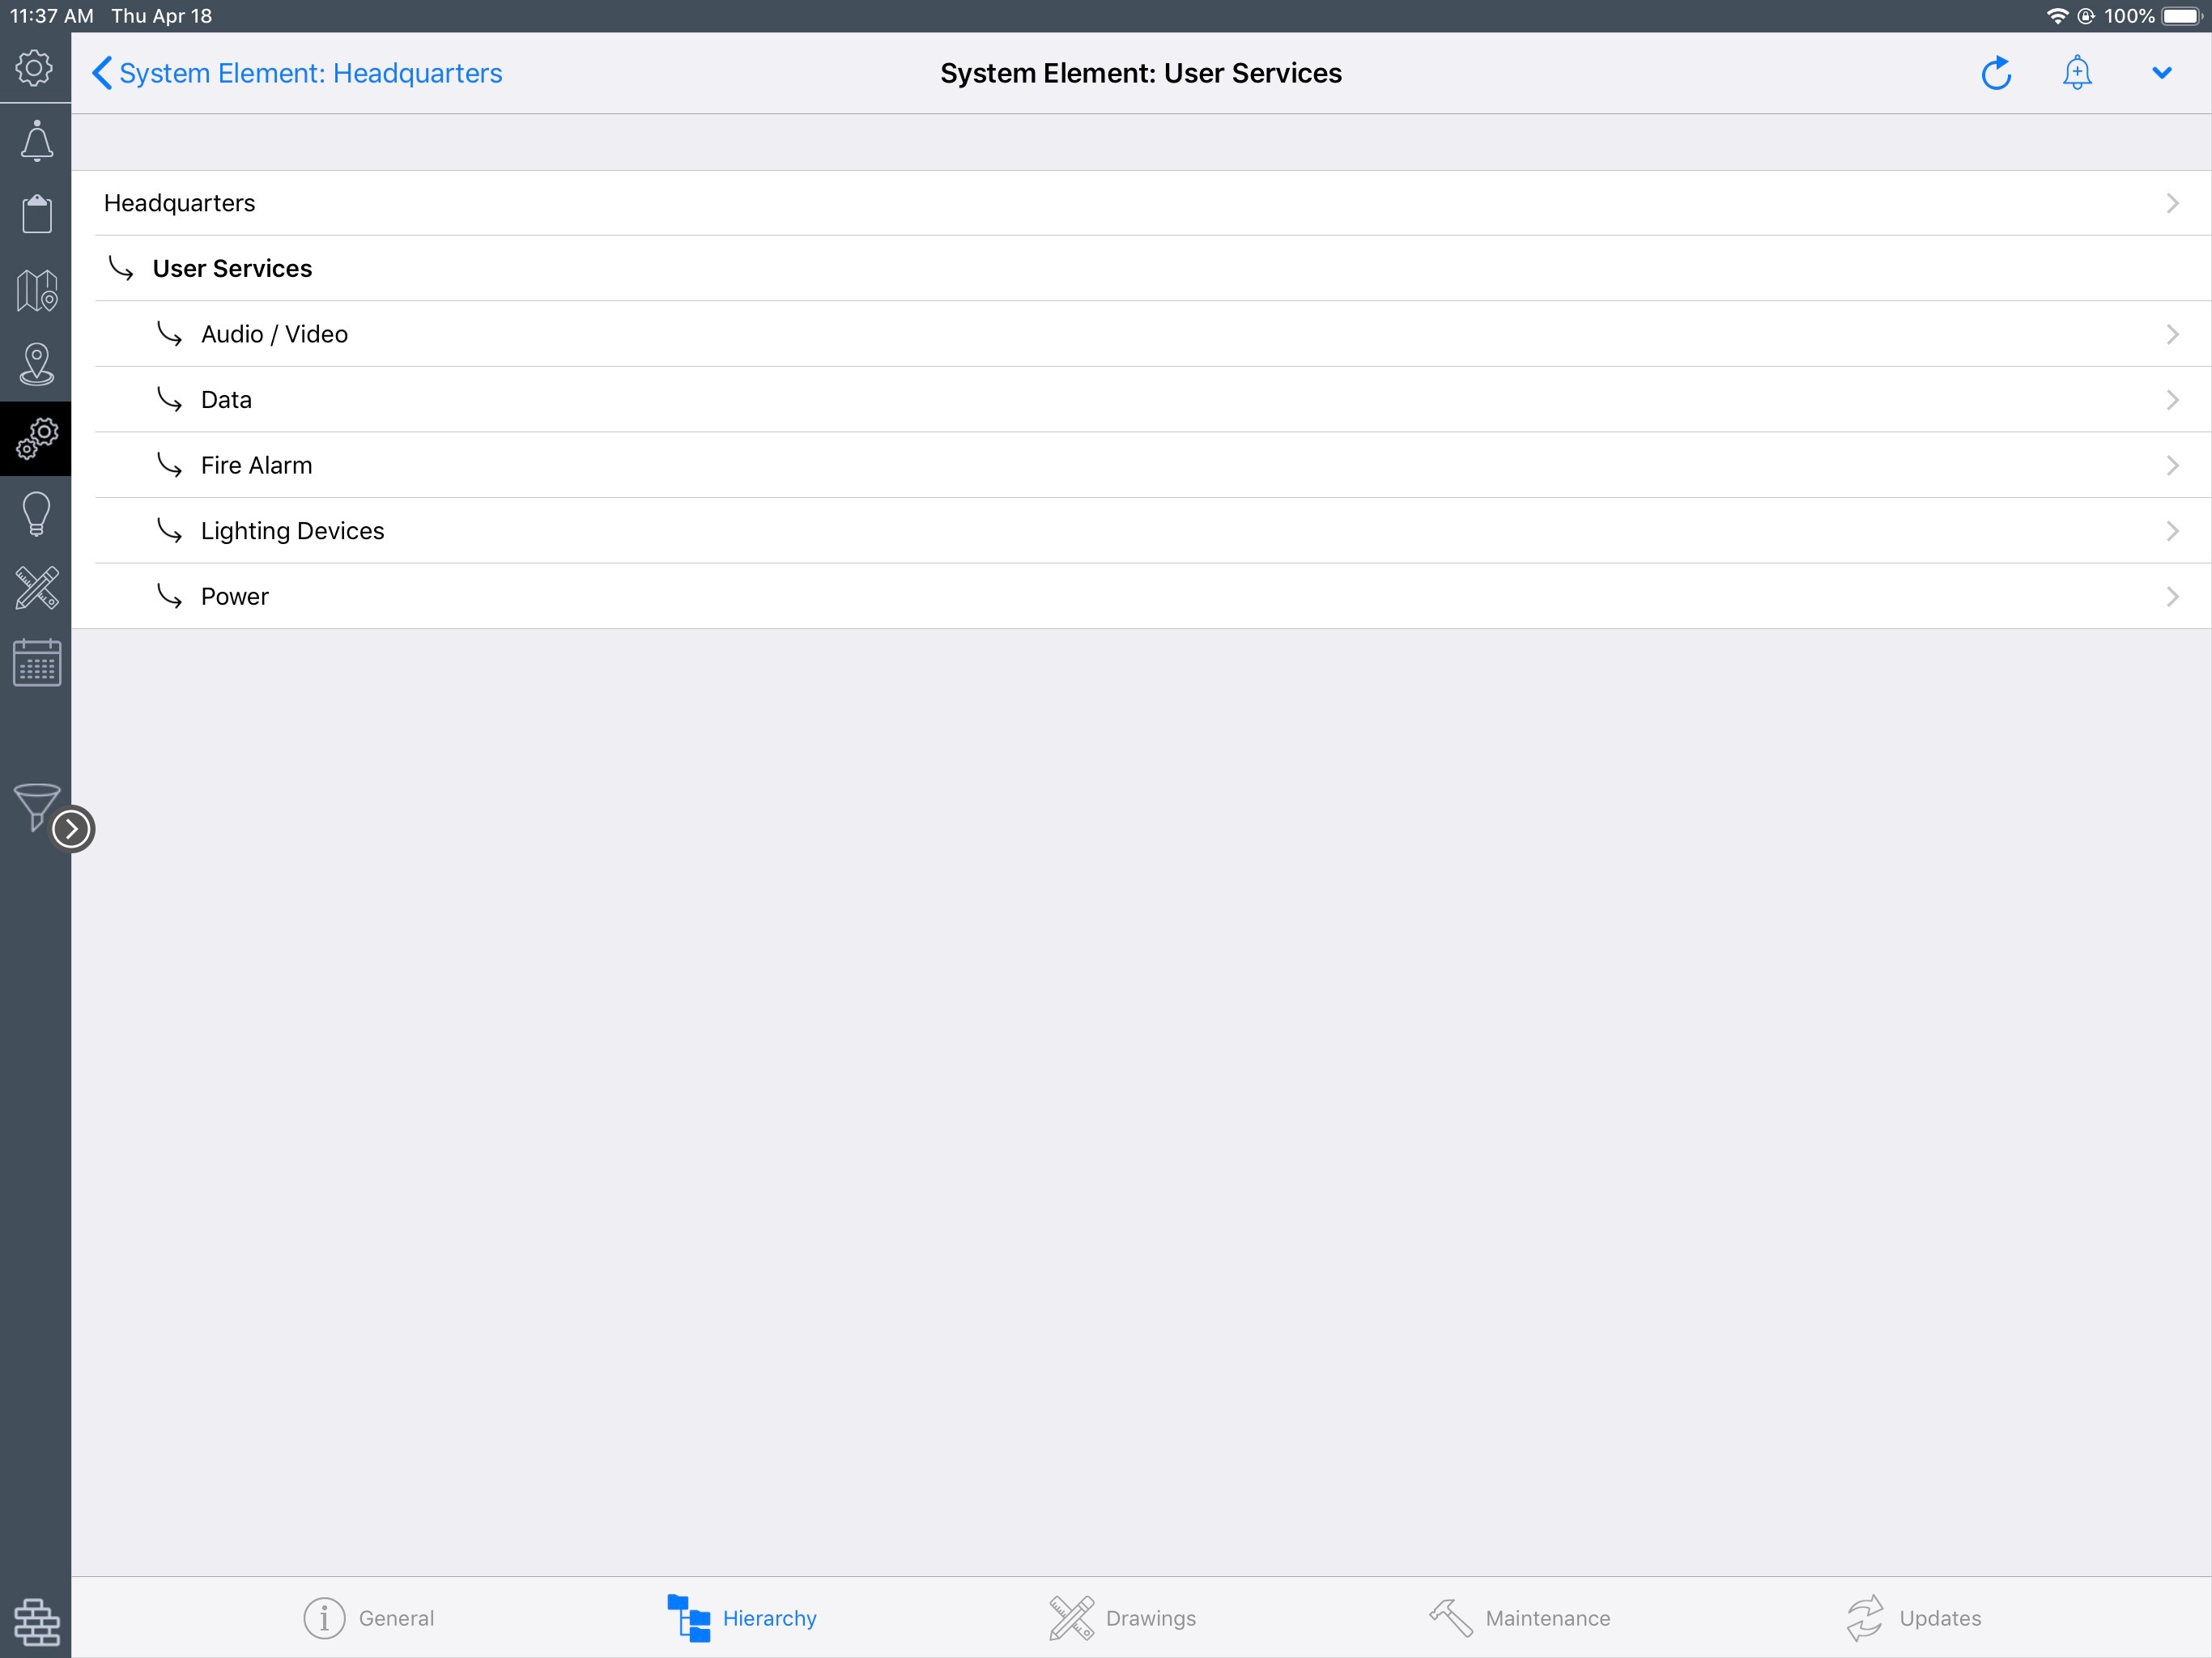
Task: Select the User Services row
Action: tap(1141, 268)
